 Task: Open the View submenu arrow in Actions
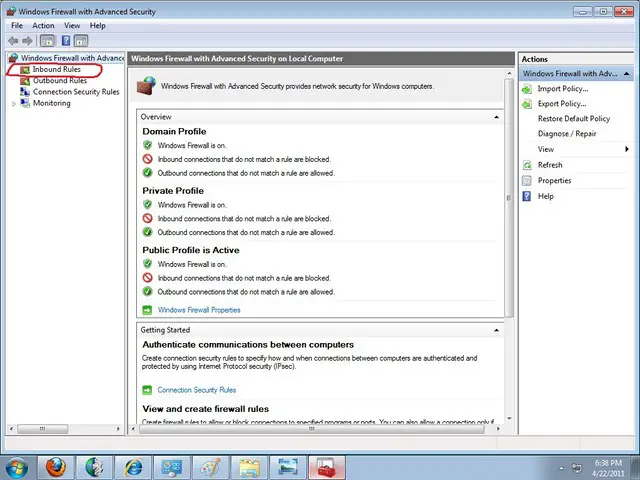pos(627,149)
